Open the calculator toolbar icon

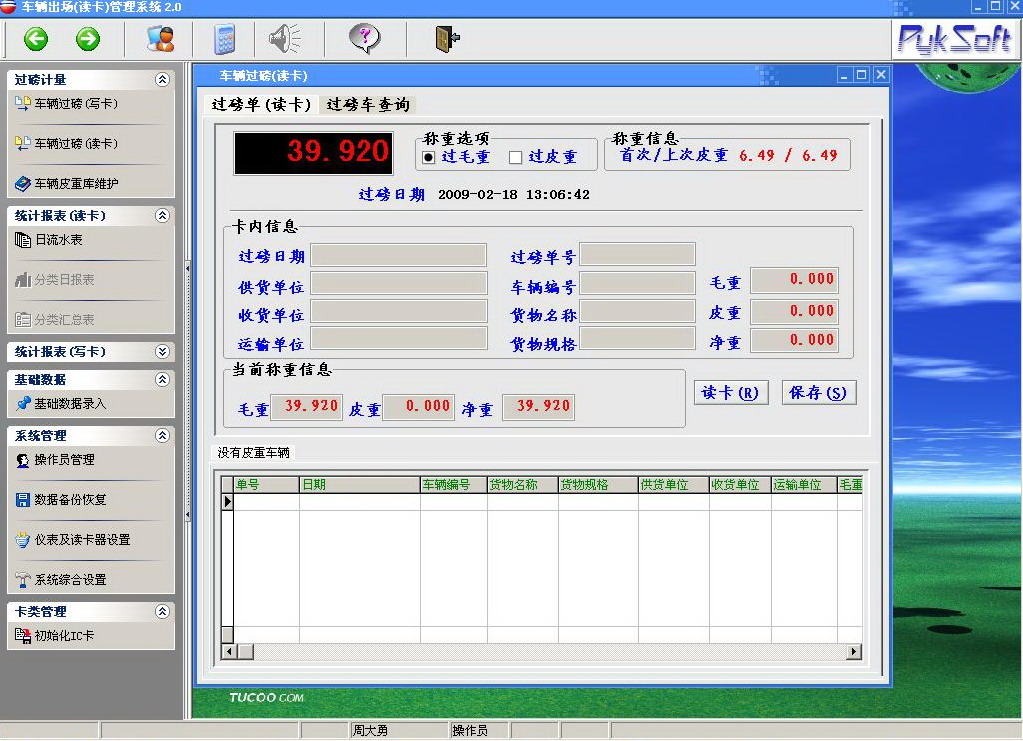pyautogui.click(x=224, y=40)
